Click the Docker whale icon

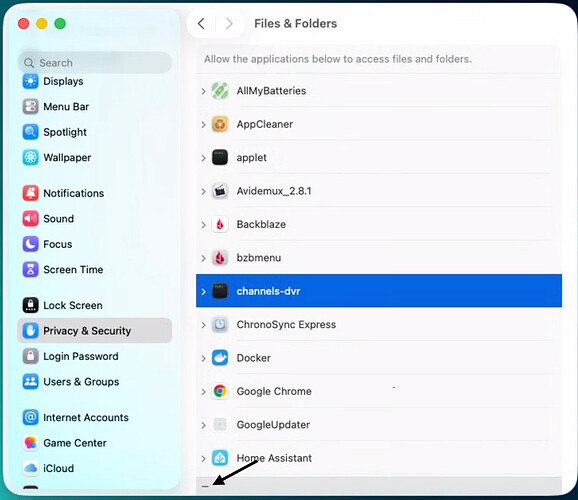pyautogui.click(x=220, y=358)
